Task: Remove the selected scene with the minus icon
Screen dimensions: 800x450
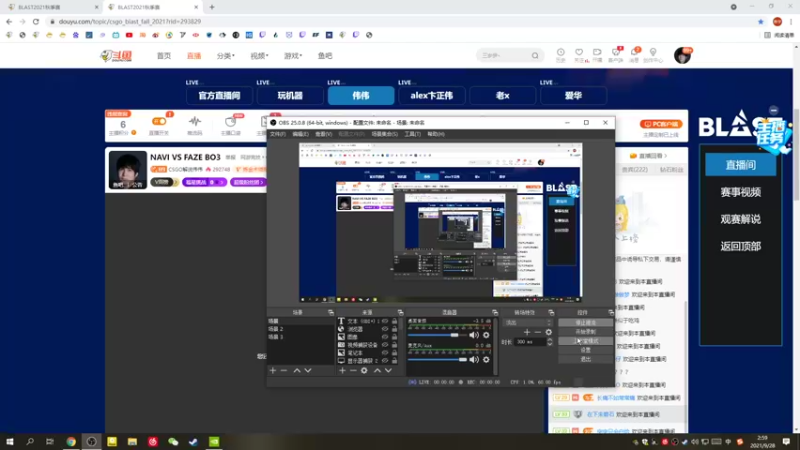Action: 284,370
